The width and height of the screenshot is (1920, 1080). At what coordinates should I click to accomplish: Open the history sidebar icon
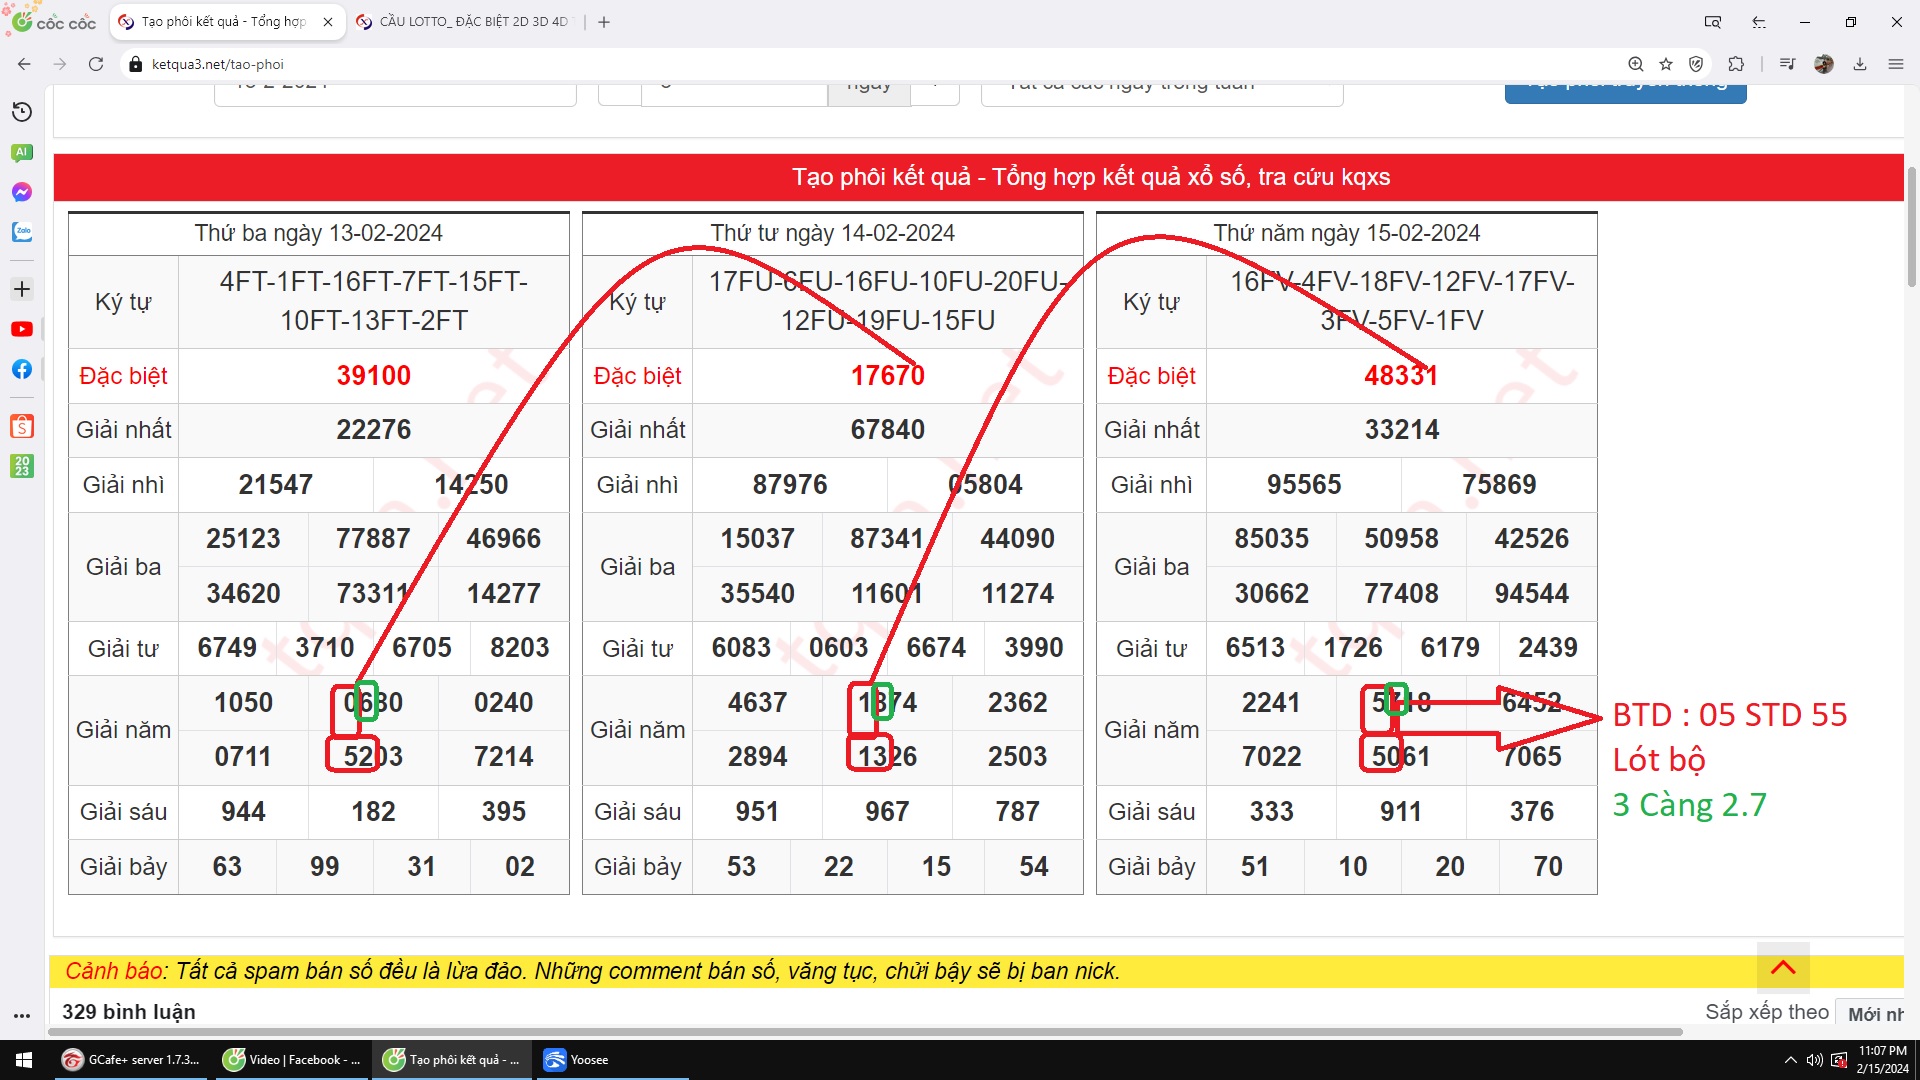22,112
